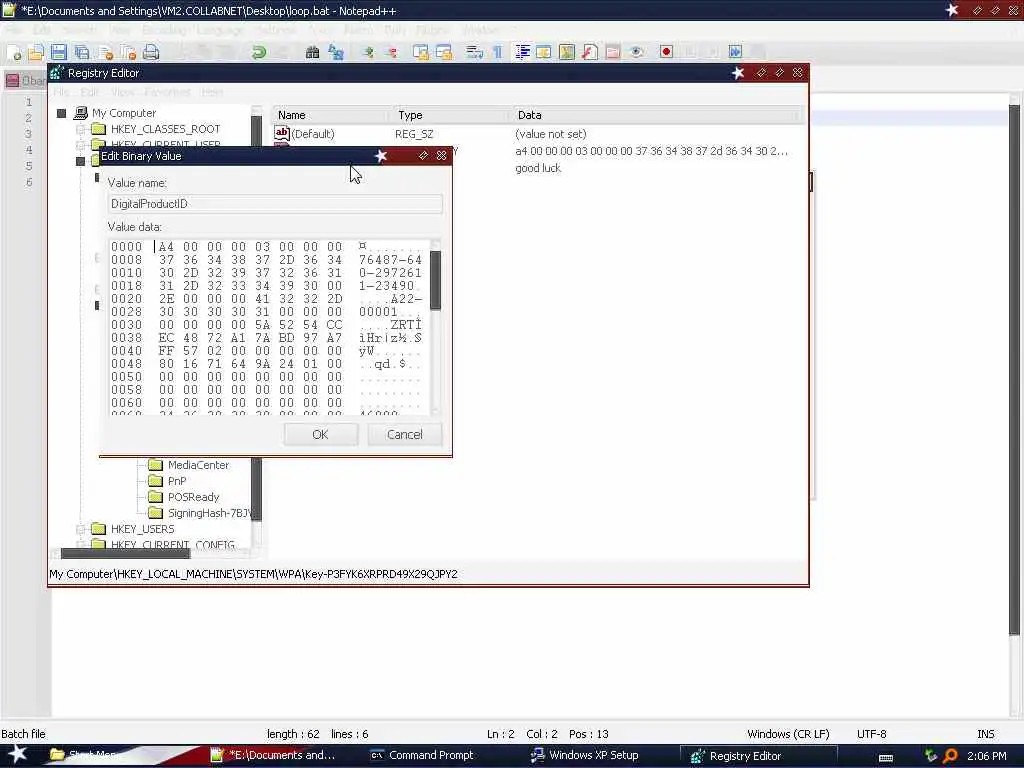Expand the HKEY_USERS registry node

point(80,529)
